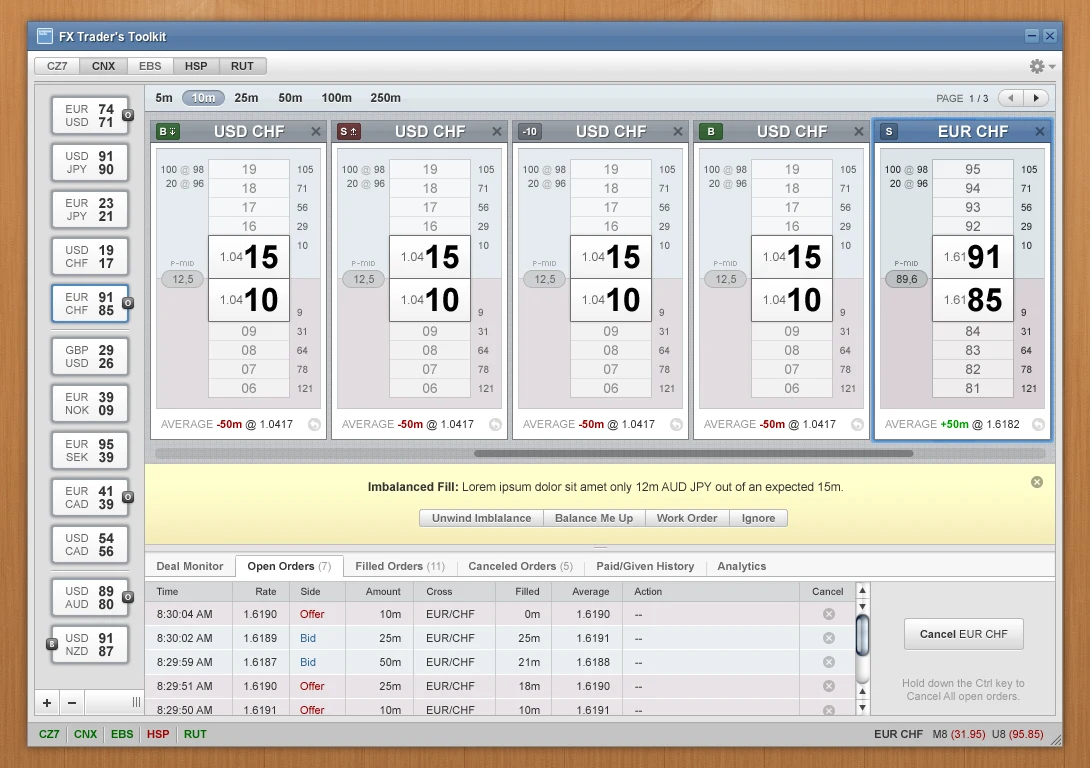Go to previous page arrow
The height and width of the screenshot is (768, 1090).
click(1011, 98)
